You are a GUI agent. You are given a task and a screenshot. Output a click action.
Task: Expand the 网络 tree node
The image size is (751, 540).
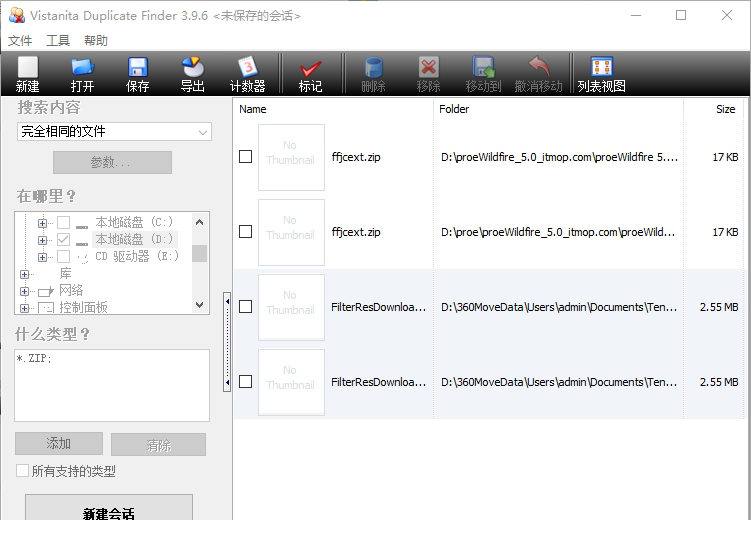click(x=24, y=291)
